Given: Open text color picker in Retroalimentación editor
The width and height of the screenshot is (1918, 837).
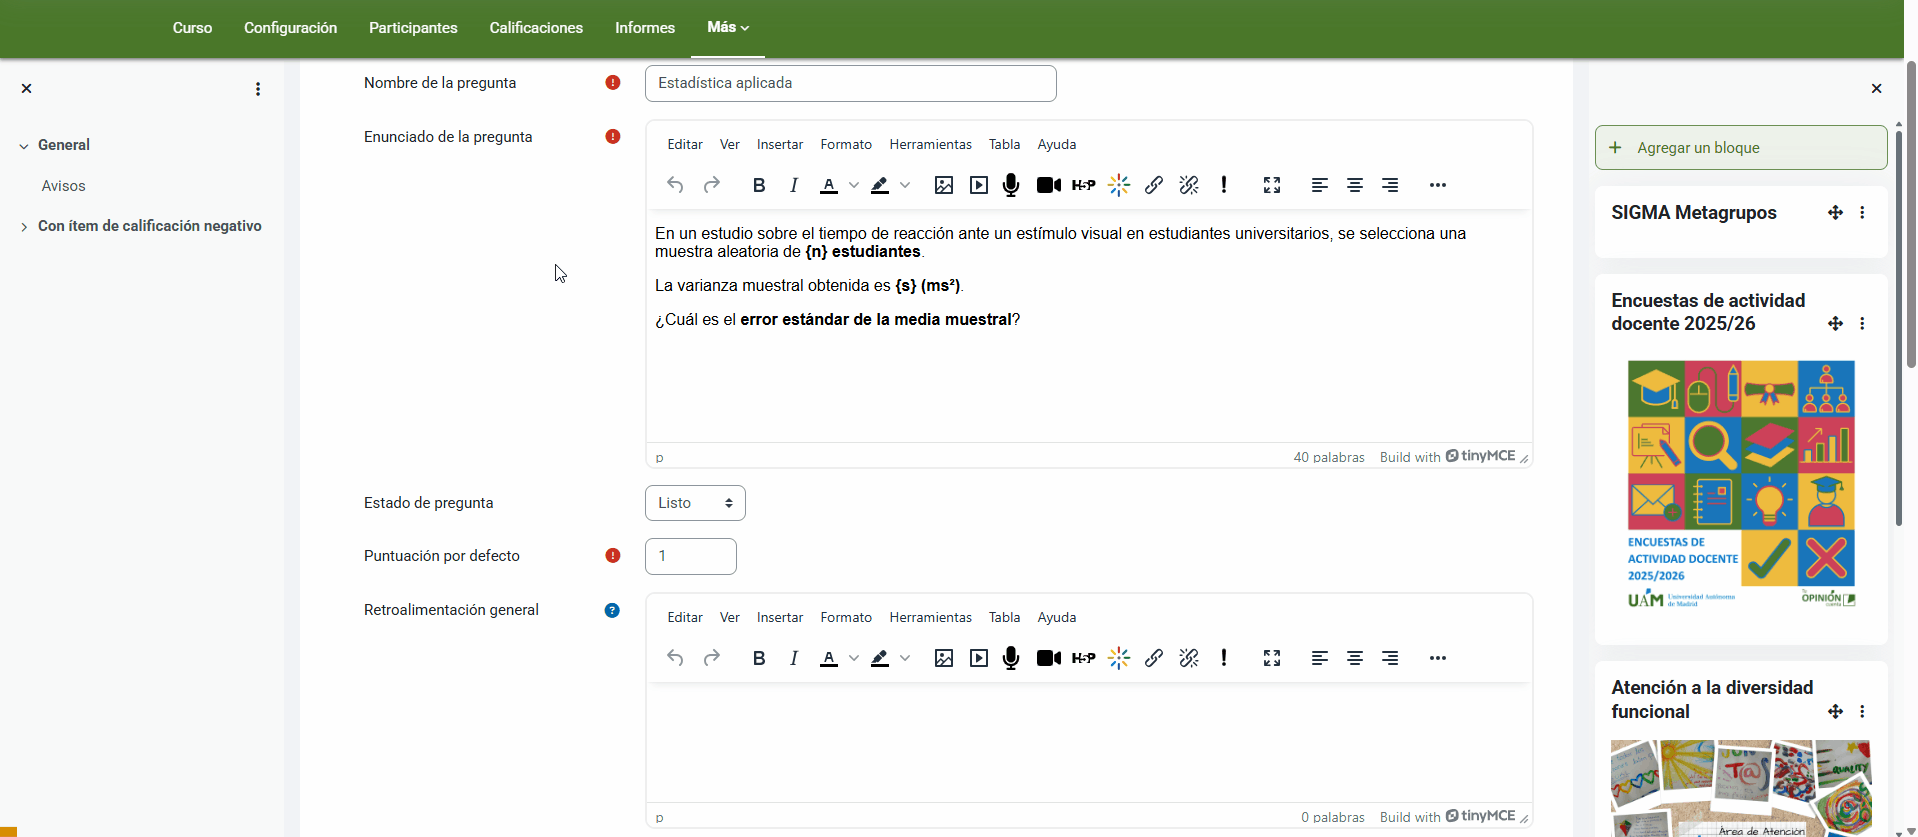Looking at the screenshot, I should (854, 658).
